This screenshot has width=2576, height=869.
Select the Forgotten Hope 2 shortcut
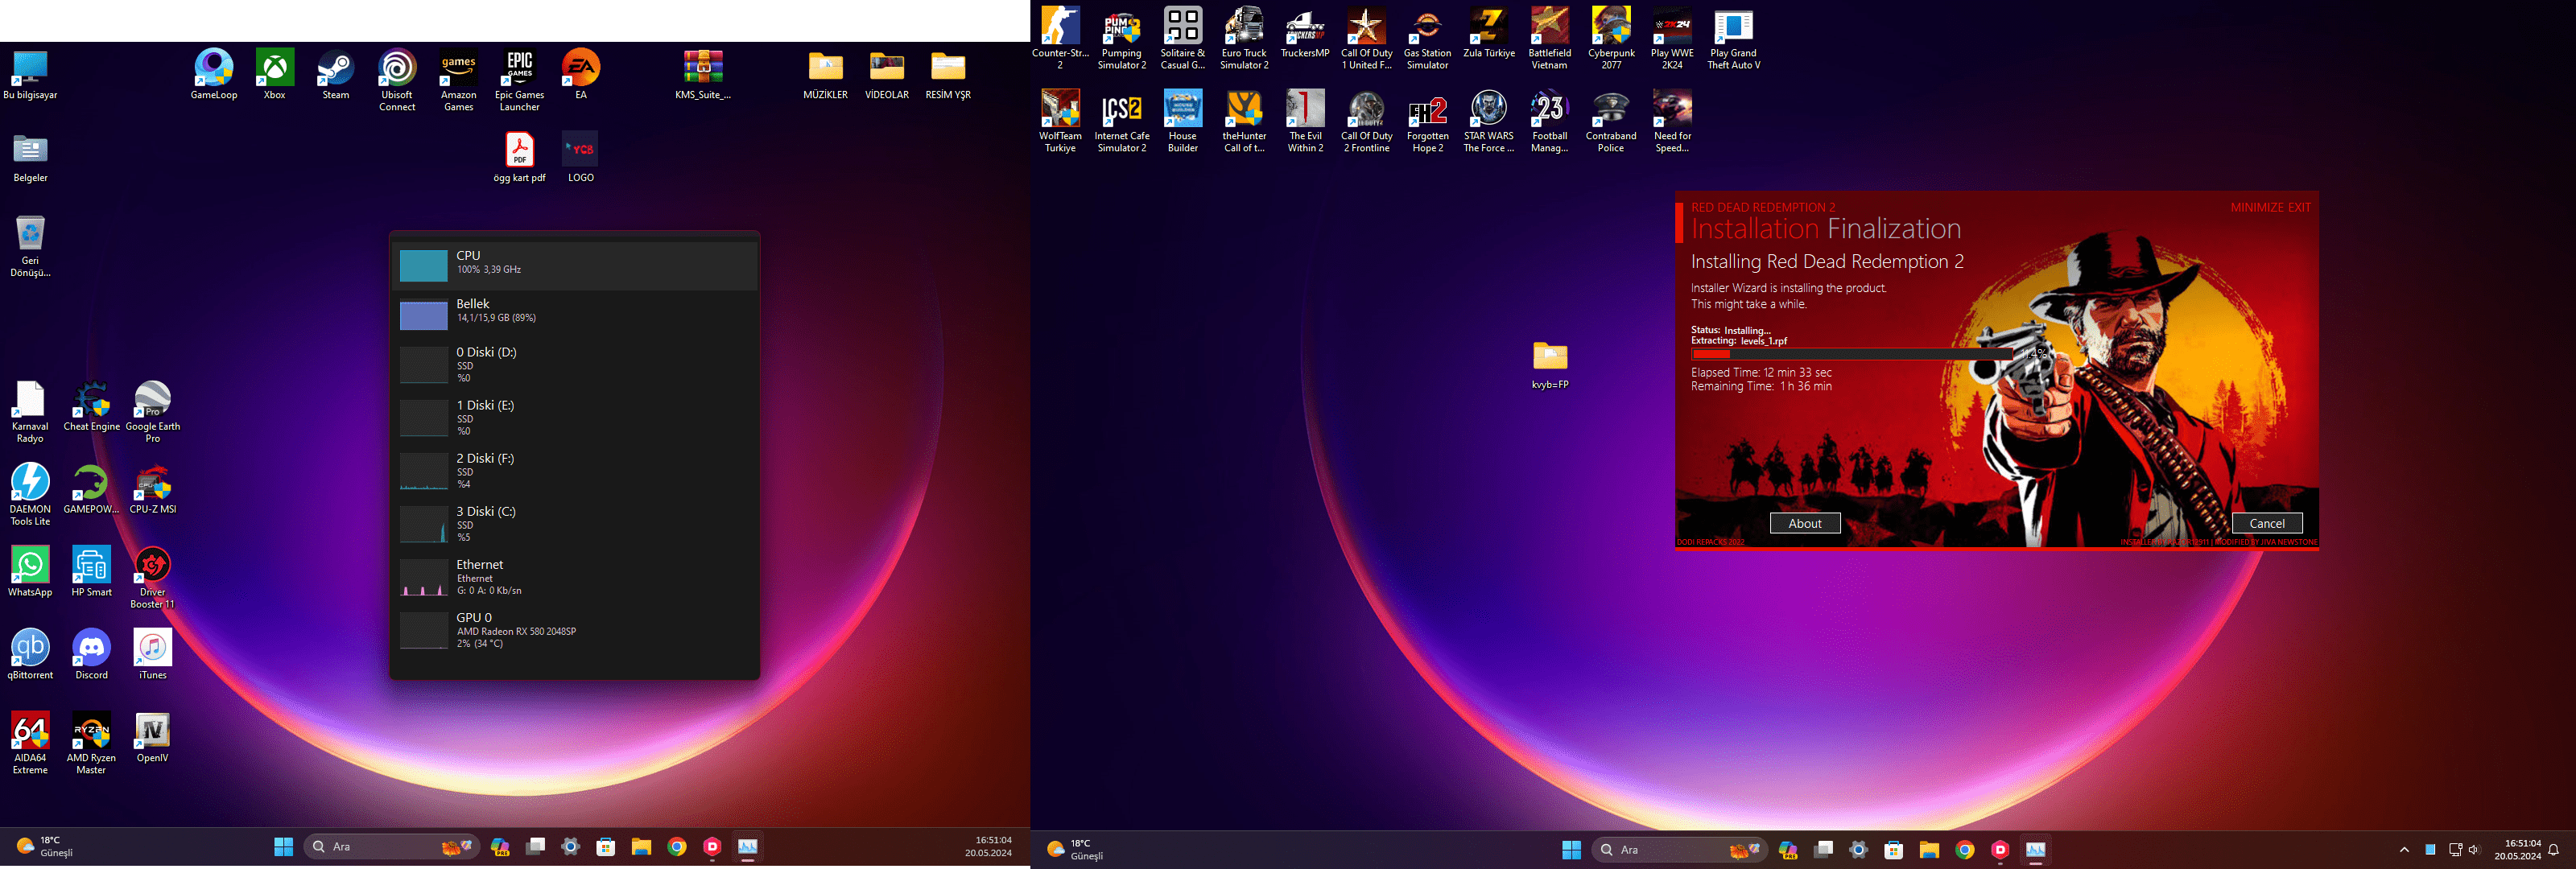[1427, 121]
